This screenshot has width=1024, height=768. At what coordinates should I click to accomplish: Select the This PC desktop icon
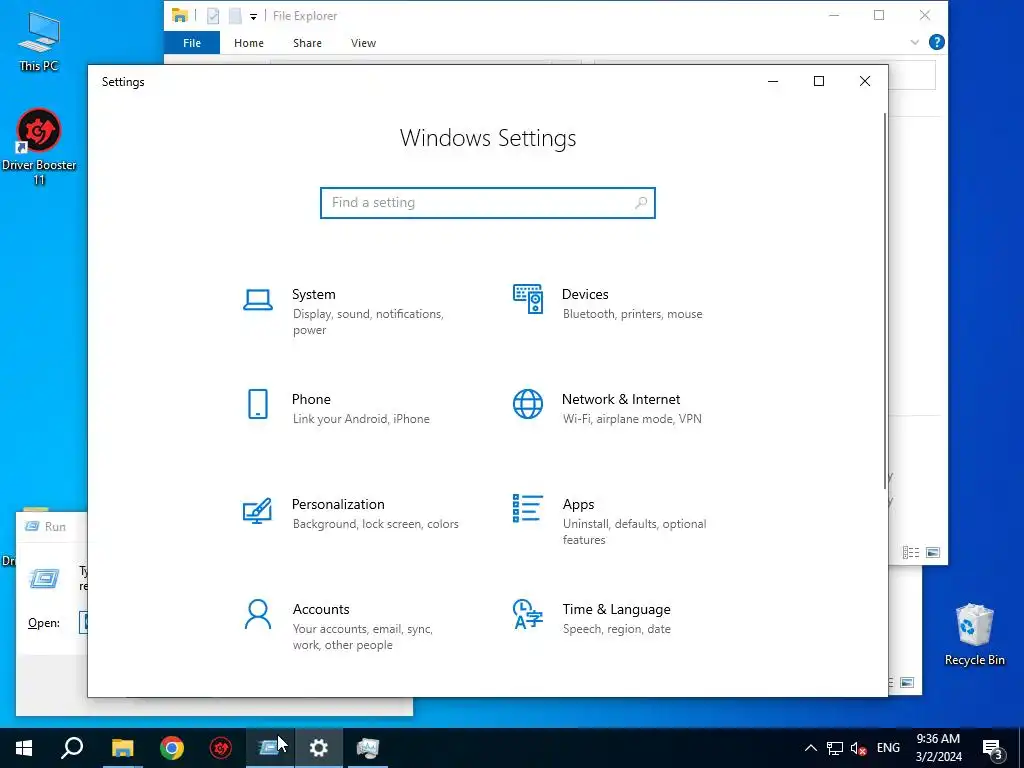click(x=39, y=42)
